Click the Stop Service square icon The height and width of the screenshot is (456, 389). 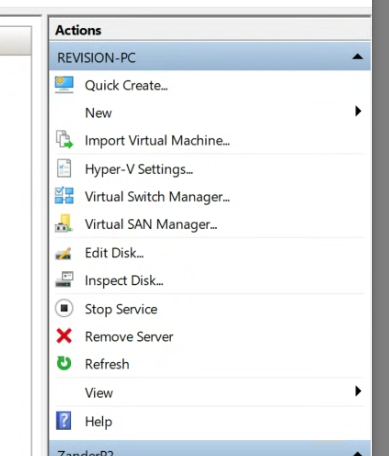(64, 308)
